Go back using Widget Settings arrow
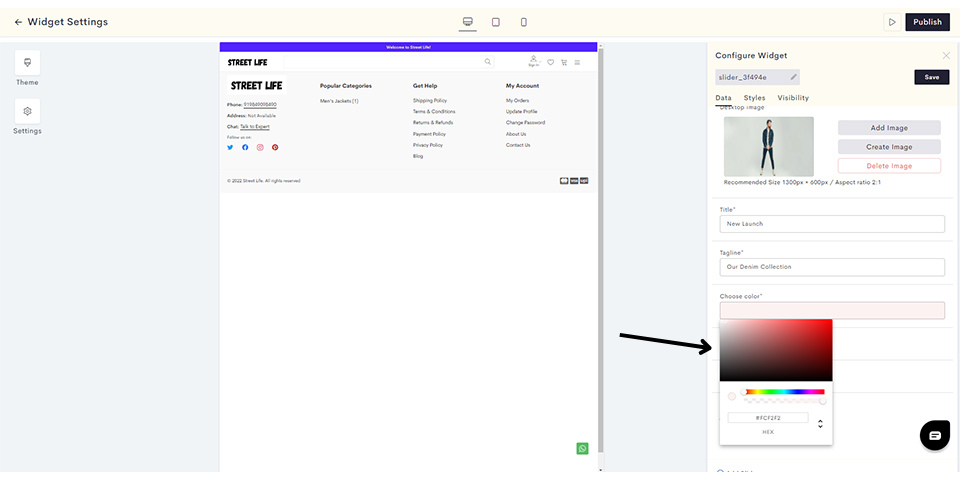The width and height of the screenshot is (960, 480). (18, 22)
